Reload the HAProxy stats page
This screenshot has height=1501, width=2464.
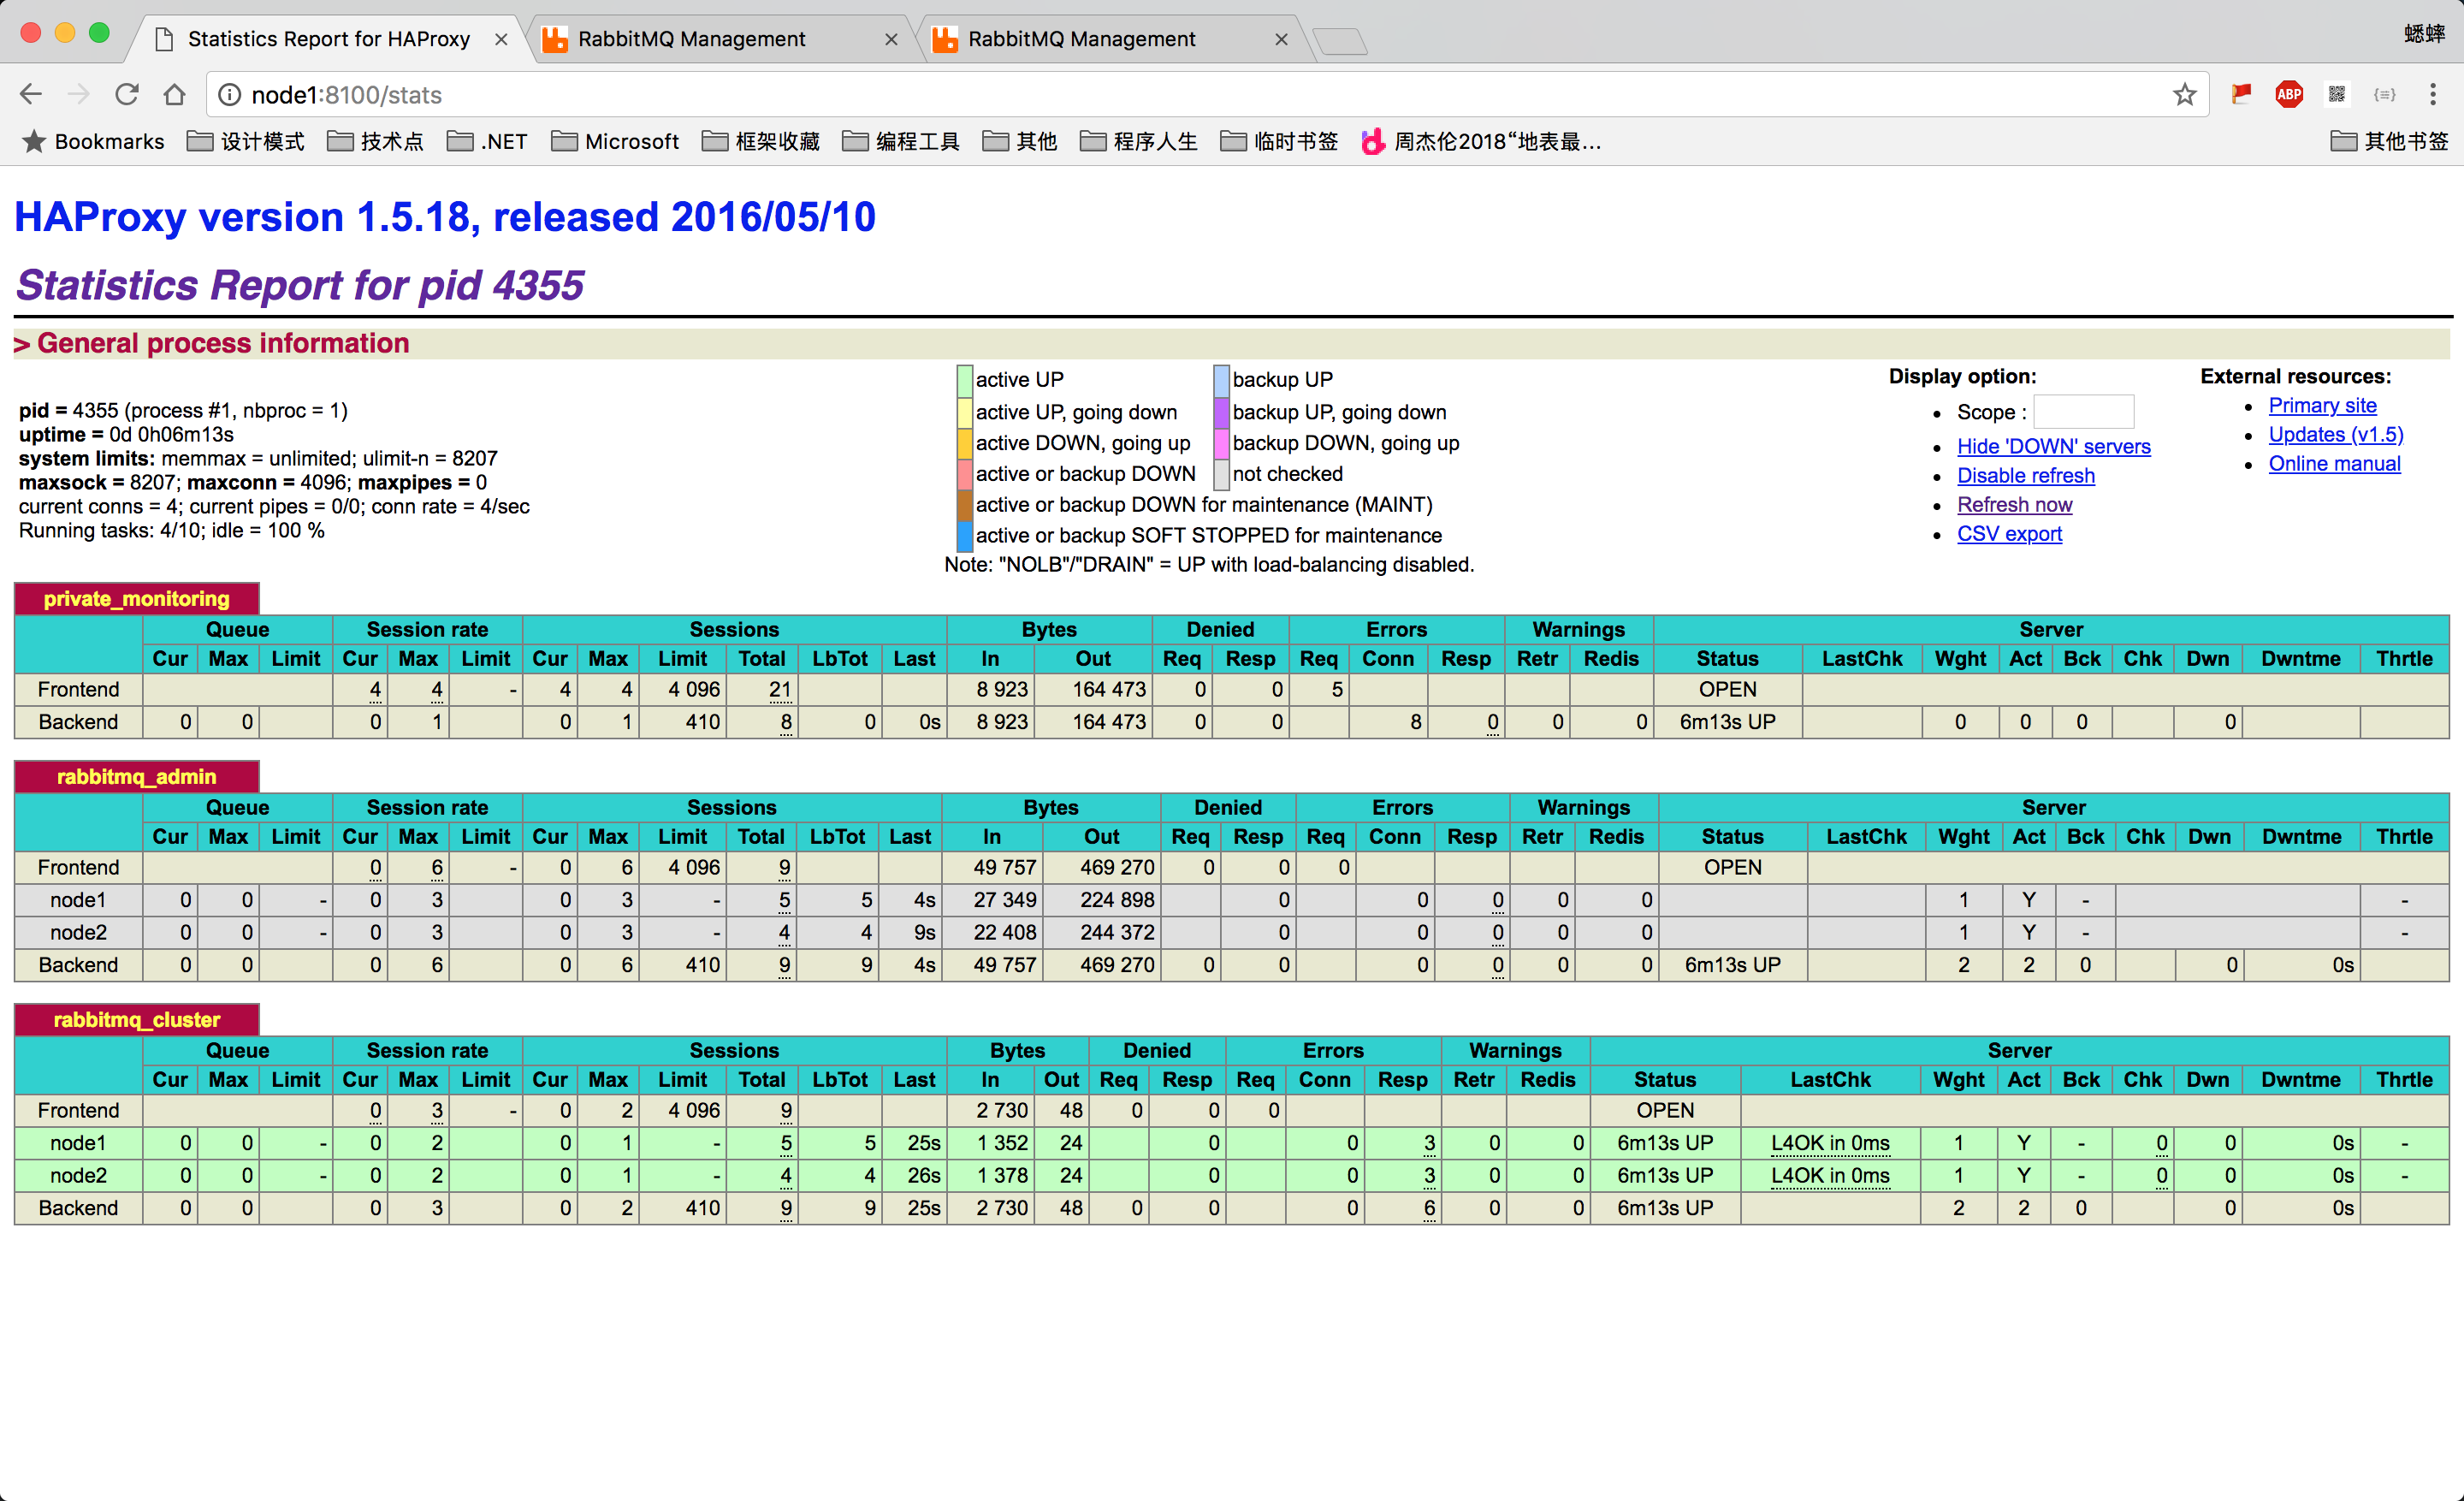(126, 94)
